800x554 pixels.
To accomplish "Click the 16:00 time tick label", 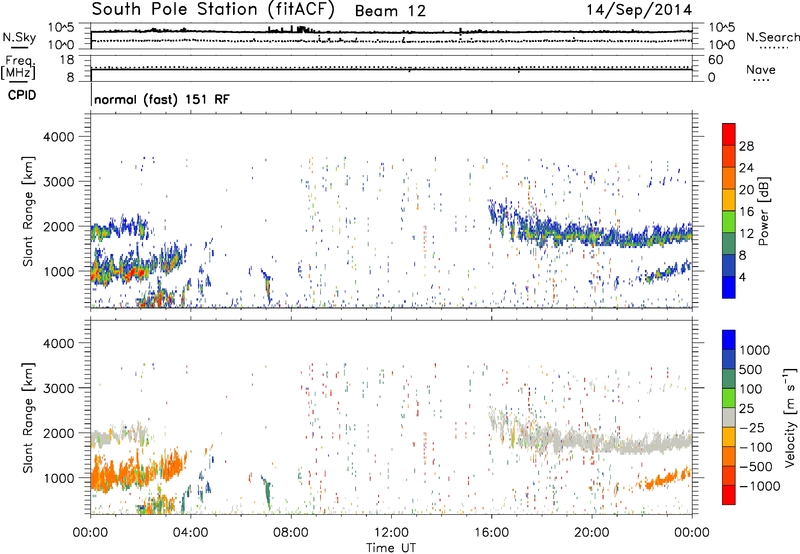I will (x=491, y=533).
